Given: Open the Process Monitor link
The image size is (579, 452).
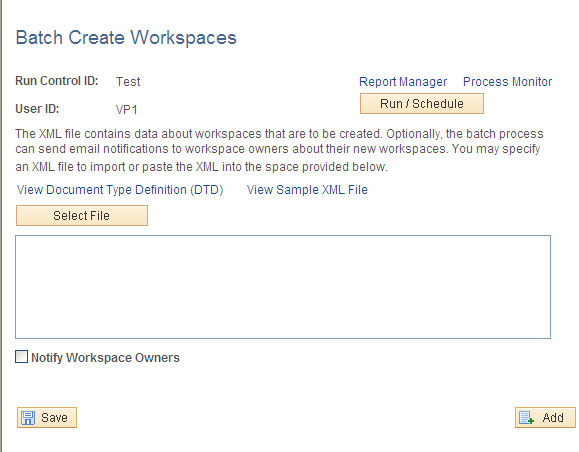Looking at the screenshot, I should point(507,82).
